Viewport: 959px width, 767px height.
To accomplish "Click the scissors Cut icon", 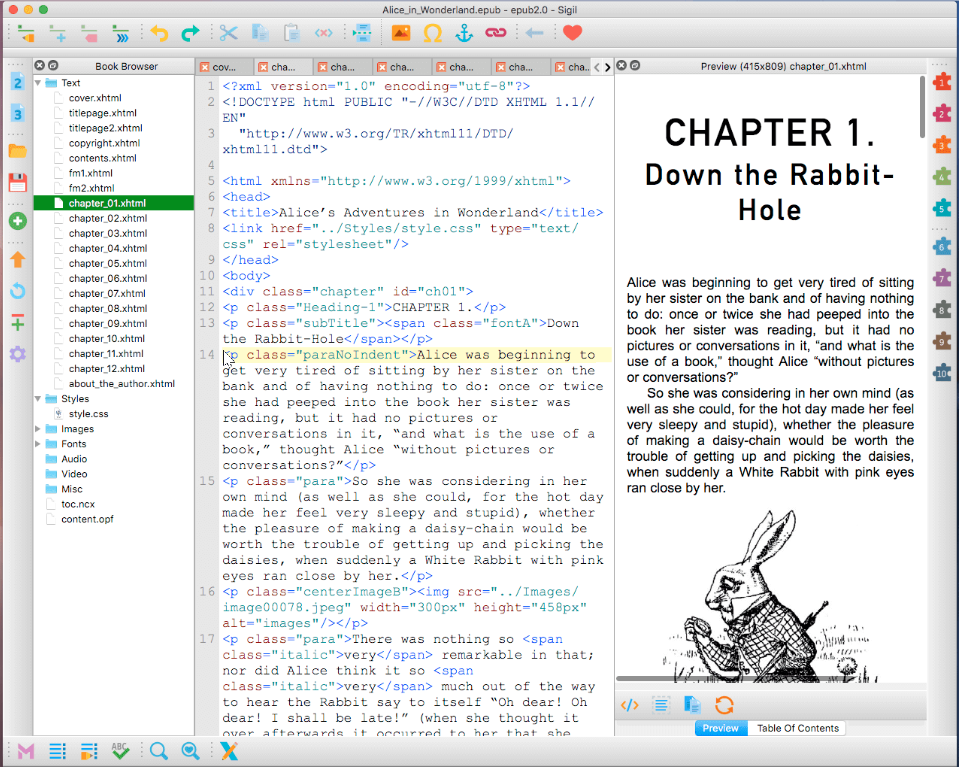I will (229, 33).
